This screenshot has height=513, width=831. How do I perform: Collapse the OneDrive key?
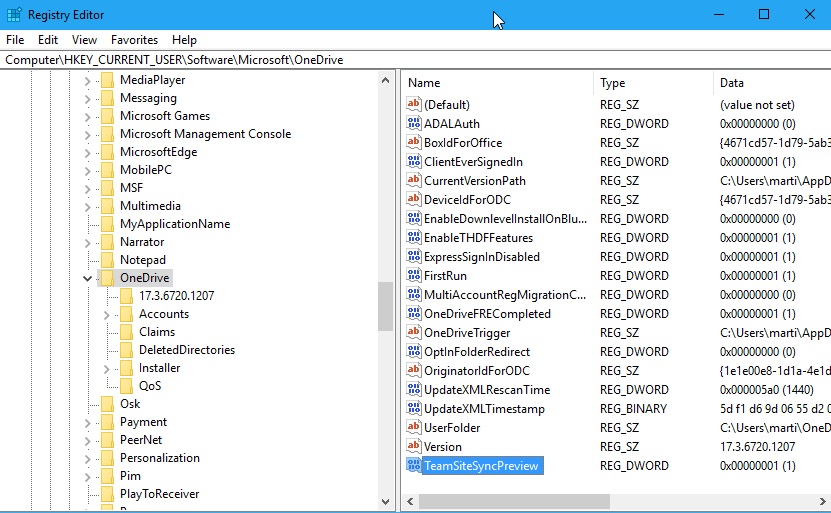(x=87, y=278)
